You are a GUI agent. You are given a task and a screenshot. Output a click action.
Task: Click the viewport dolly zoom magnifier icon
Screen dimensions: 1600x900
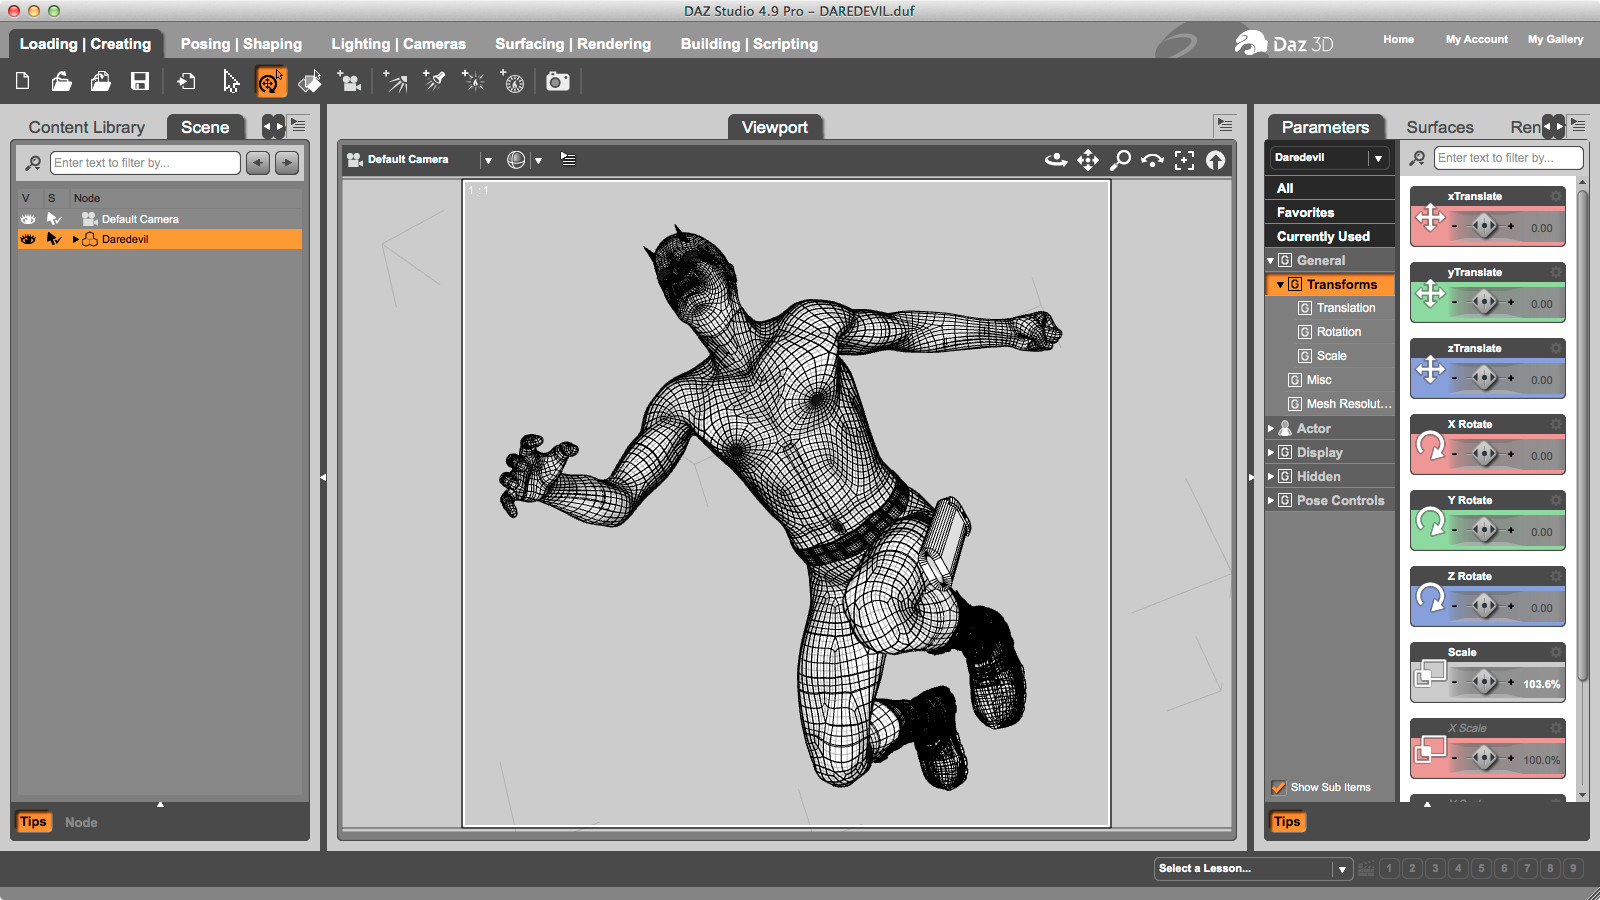click(x=1120, y=159)
